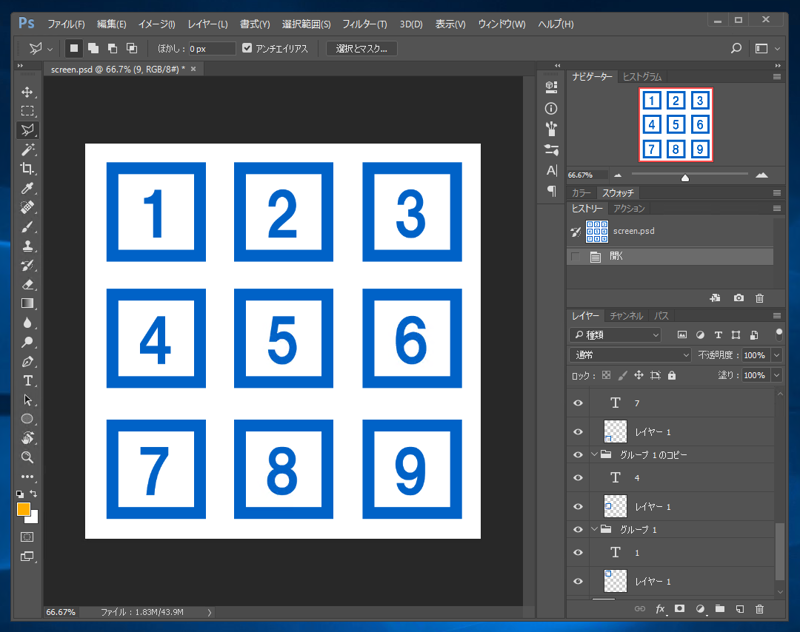The height and width of the screenshot is (632, 800).
Task: Click the orange foreground color swatch
Action: [23, 510]
